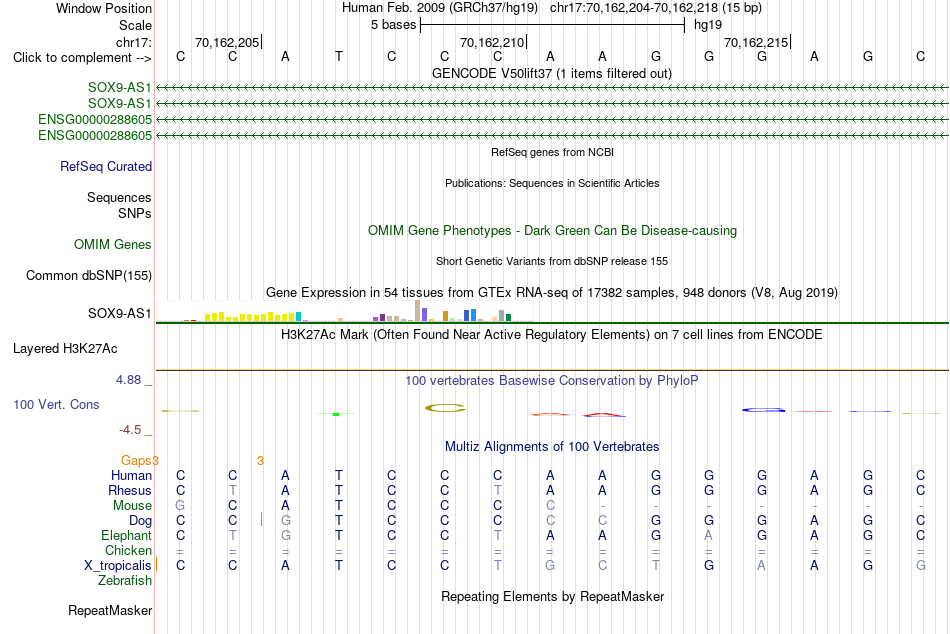The image size is (950, 634).
Task: Click the blue G conservation glyph in PhyloP
Action: pos(763,410)
